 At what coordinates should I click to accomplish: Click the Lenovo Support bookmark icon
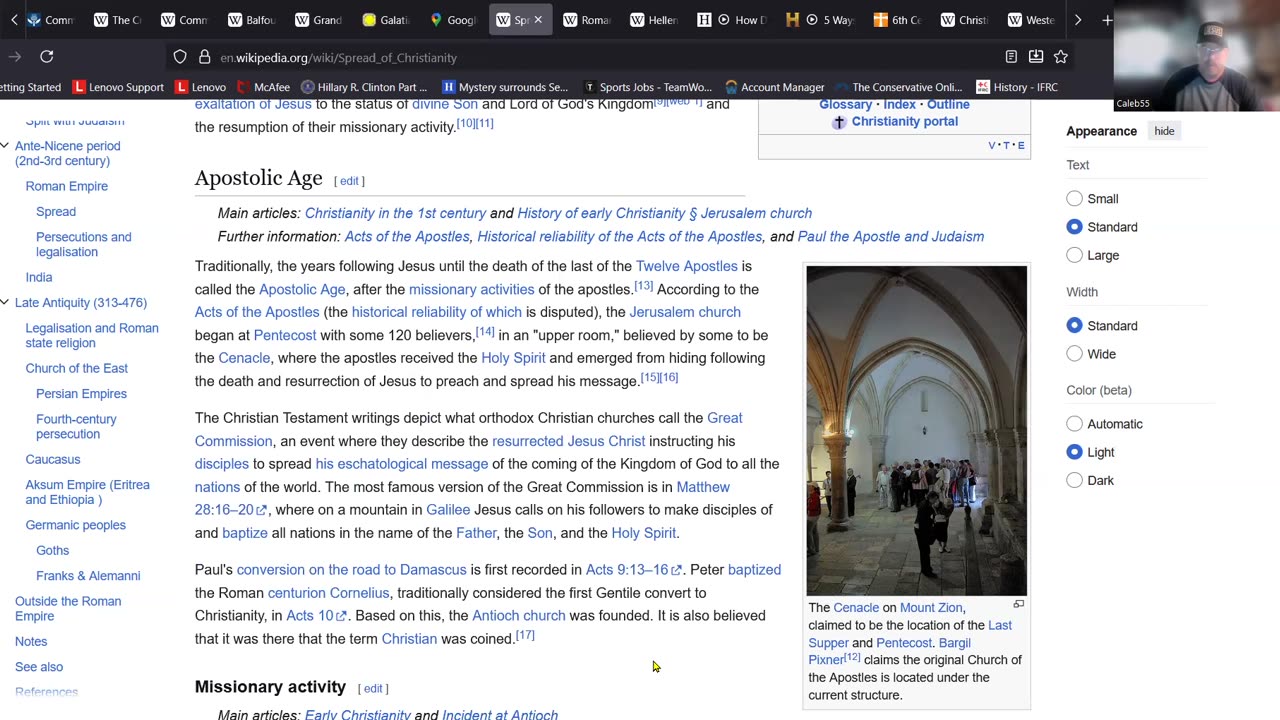click(x=80, y=87)
